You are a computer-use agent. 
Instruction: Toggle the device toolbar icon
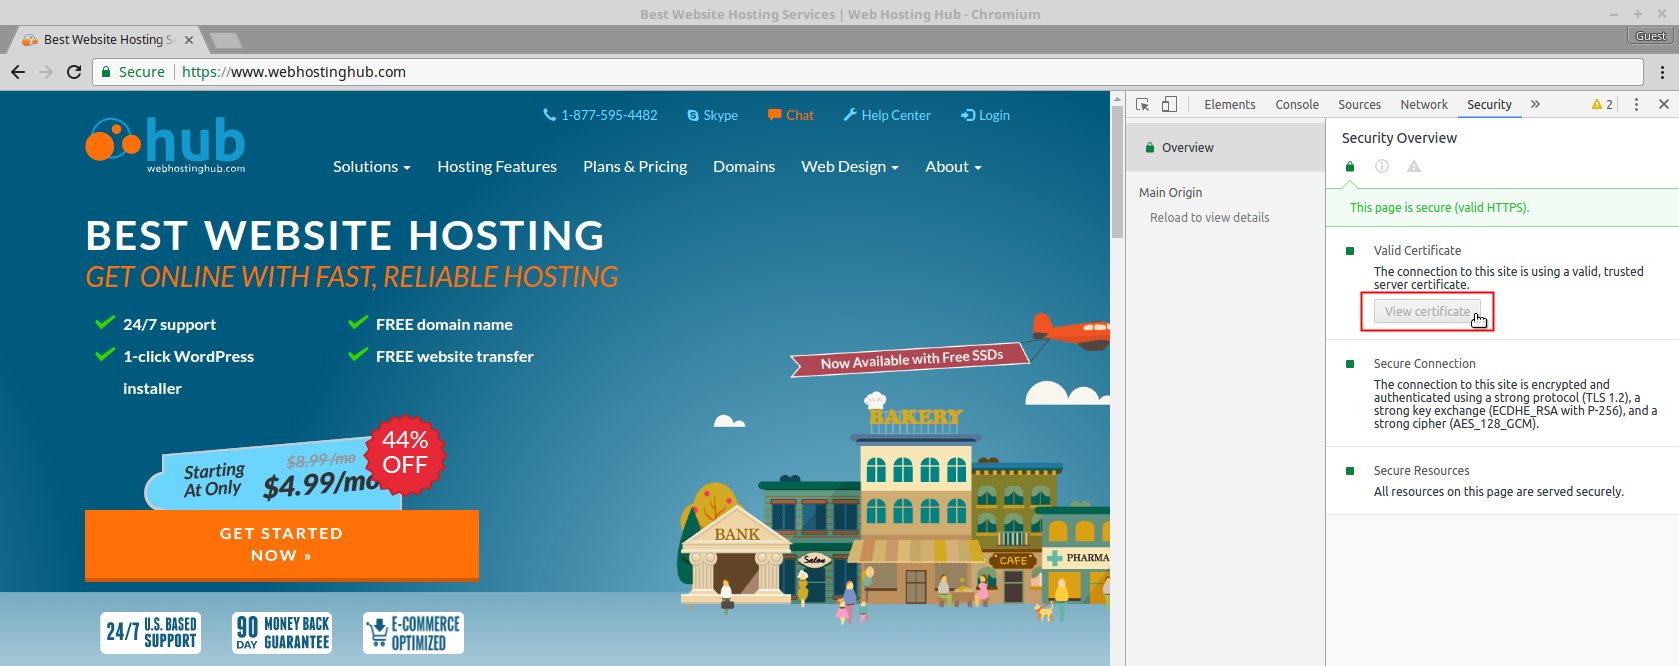coord(1169,105)
